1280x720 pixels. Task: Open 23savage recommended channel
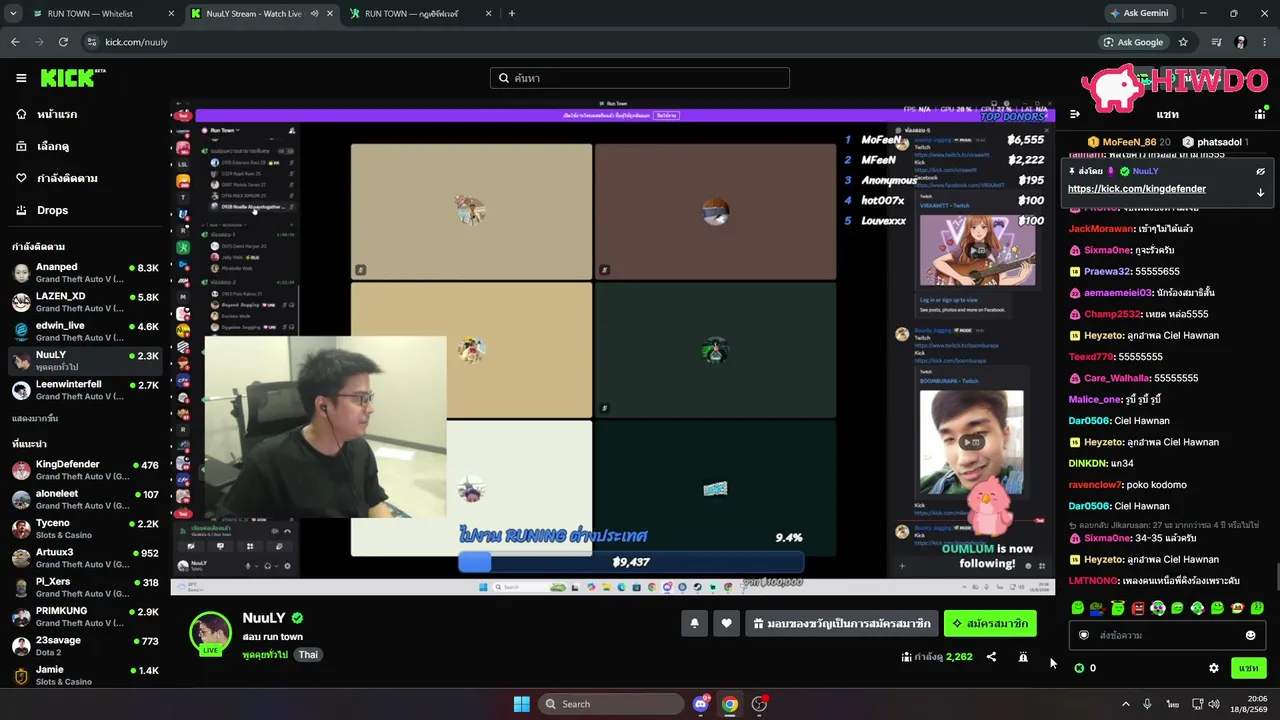pos(85,646)
